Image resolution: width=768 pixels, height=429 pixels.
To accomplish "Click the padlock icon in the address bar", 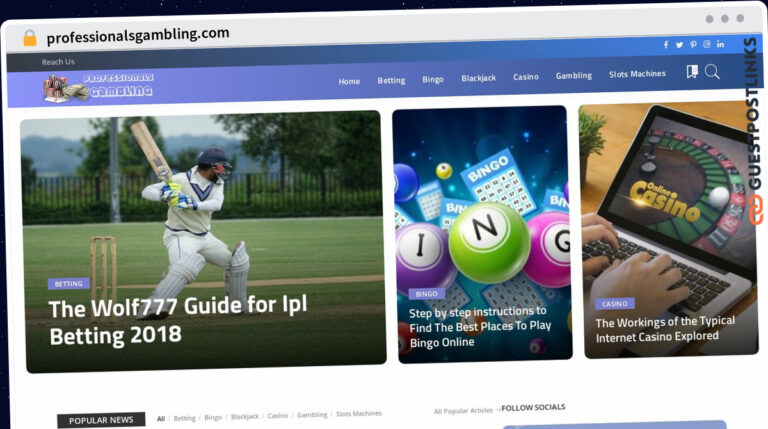I will [30, 38].
